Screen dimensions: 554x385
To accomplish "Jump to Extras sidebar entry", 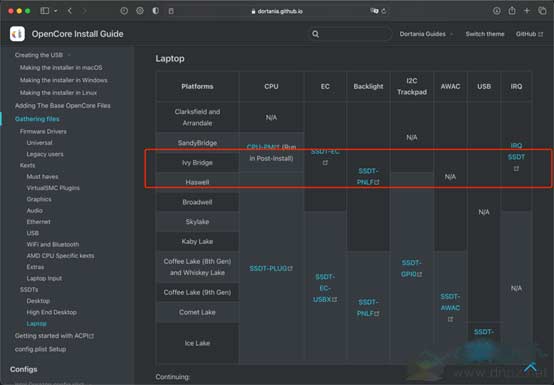I will click(35, 267).
